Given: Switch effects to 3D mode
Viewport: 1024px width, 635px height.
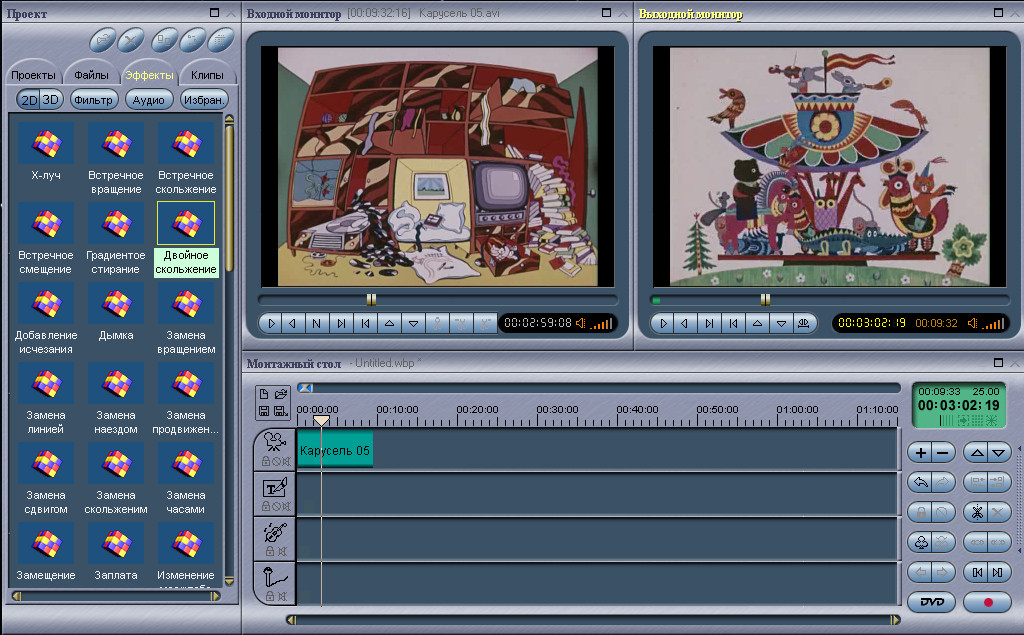Looking at the screenshot, I should click(x=51, y=99).
